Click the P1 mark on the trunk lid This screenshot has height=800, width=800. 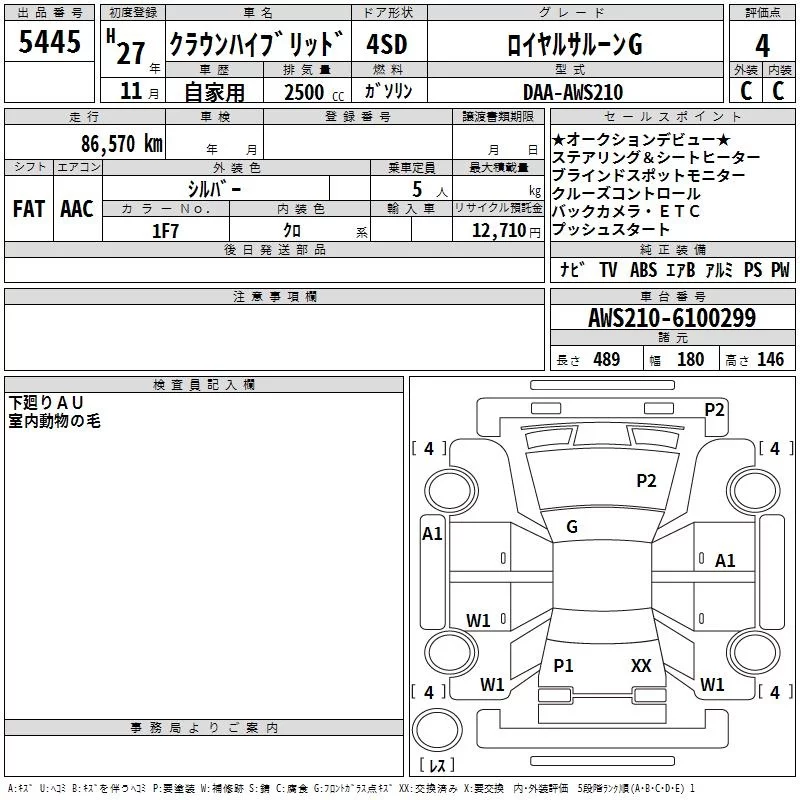pos(564,665)
